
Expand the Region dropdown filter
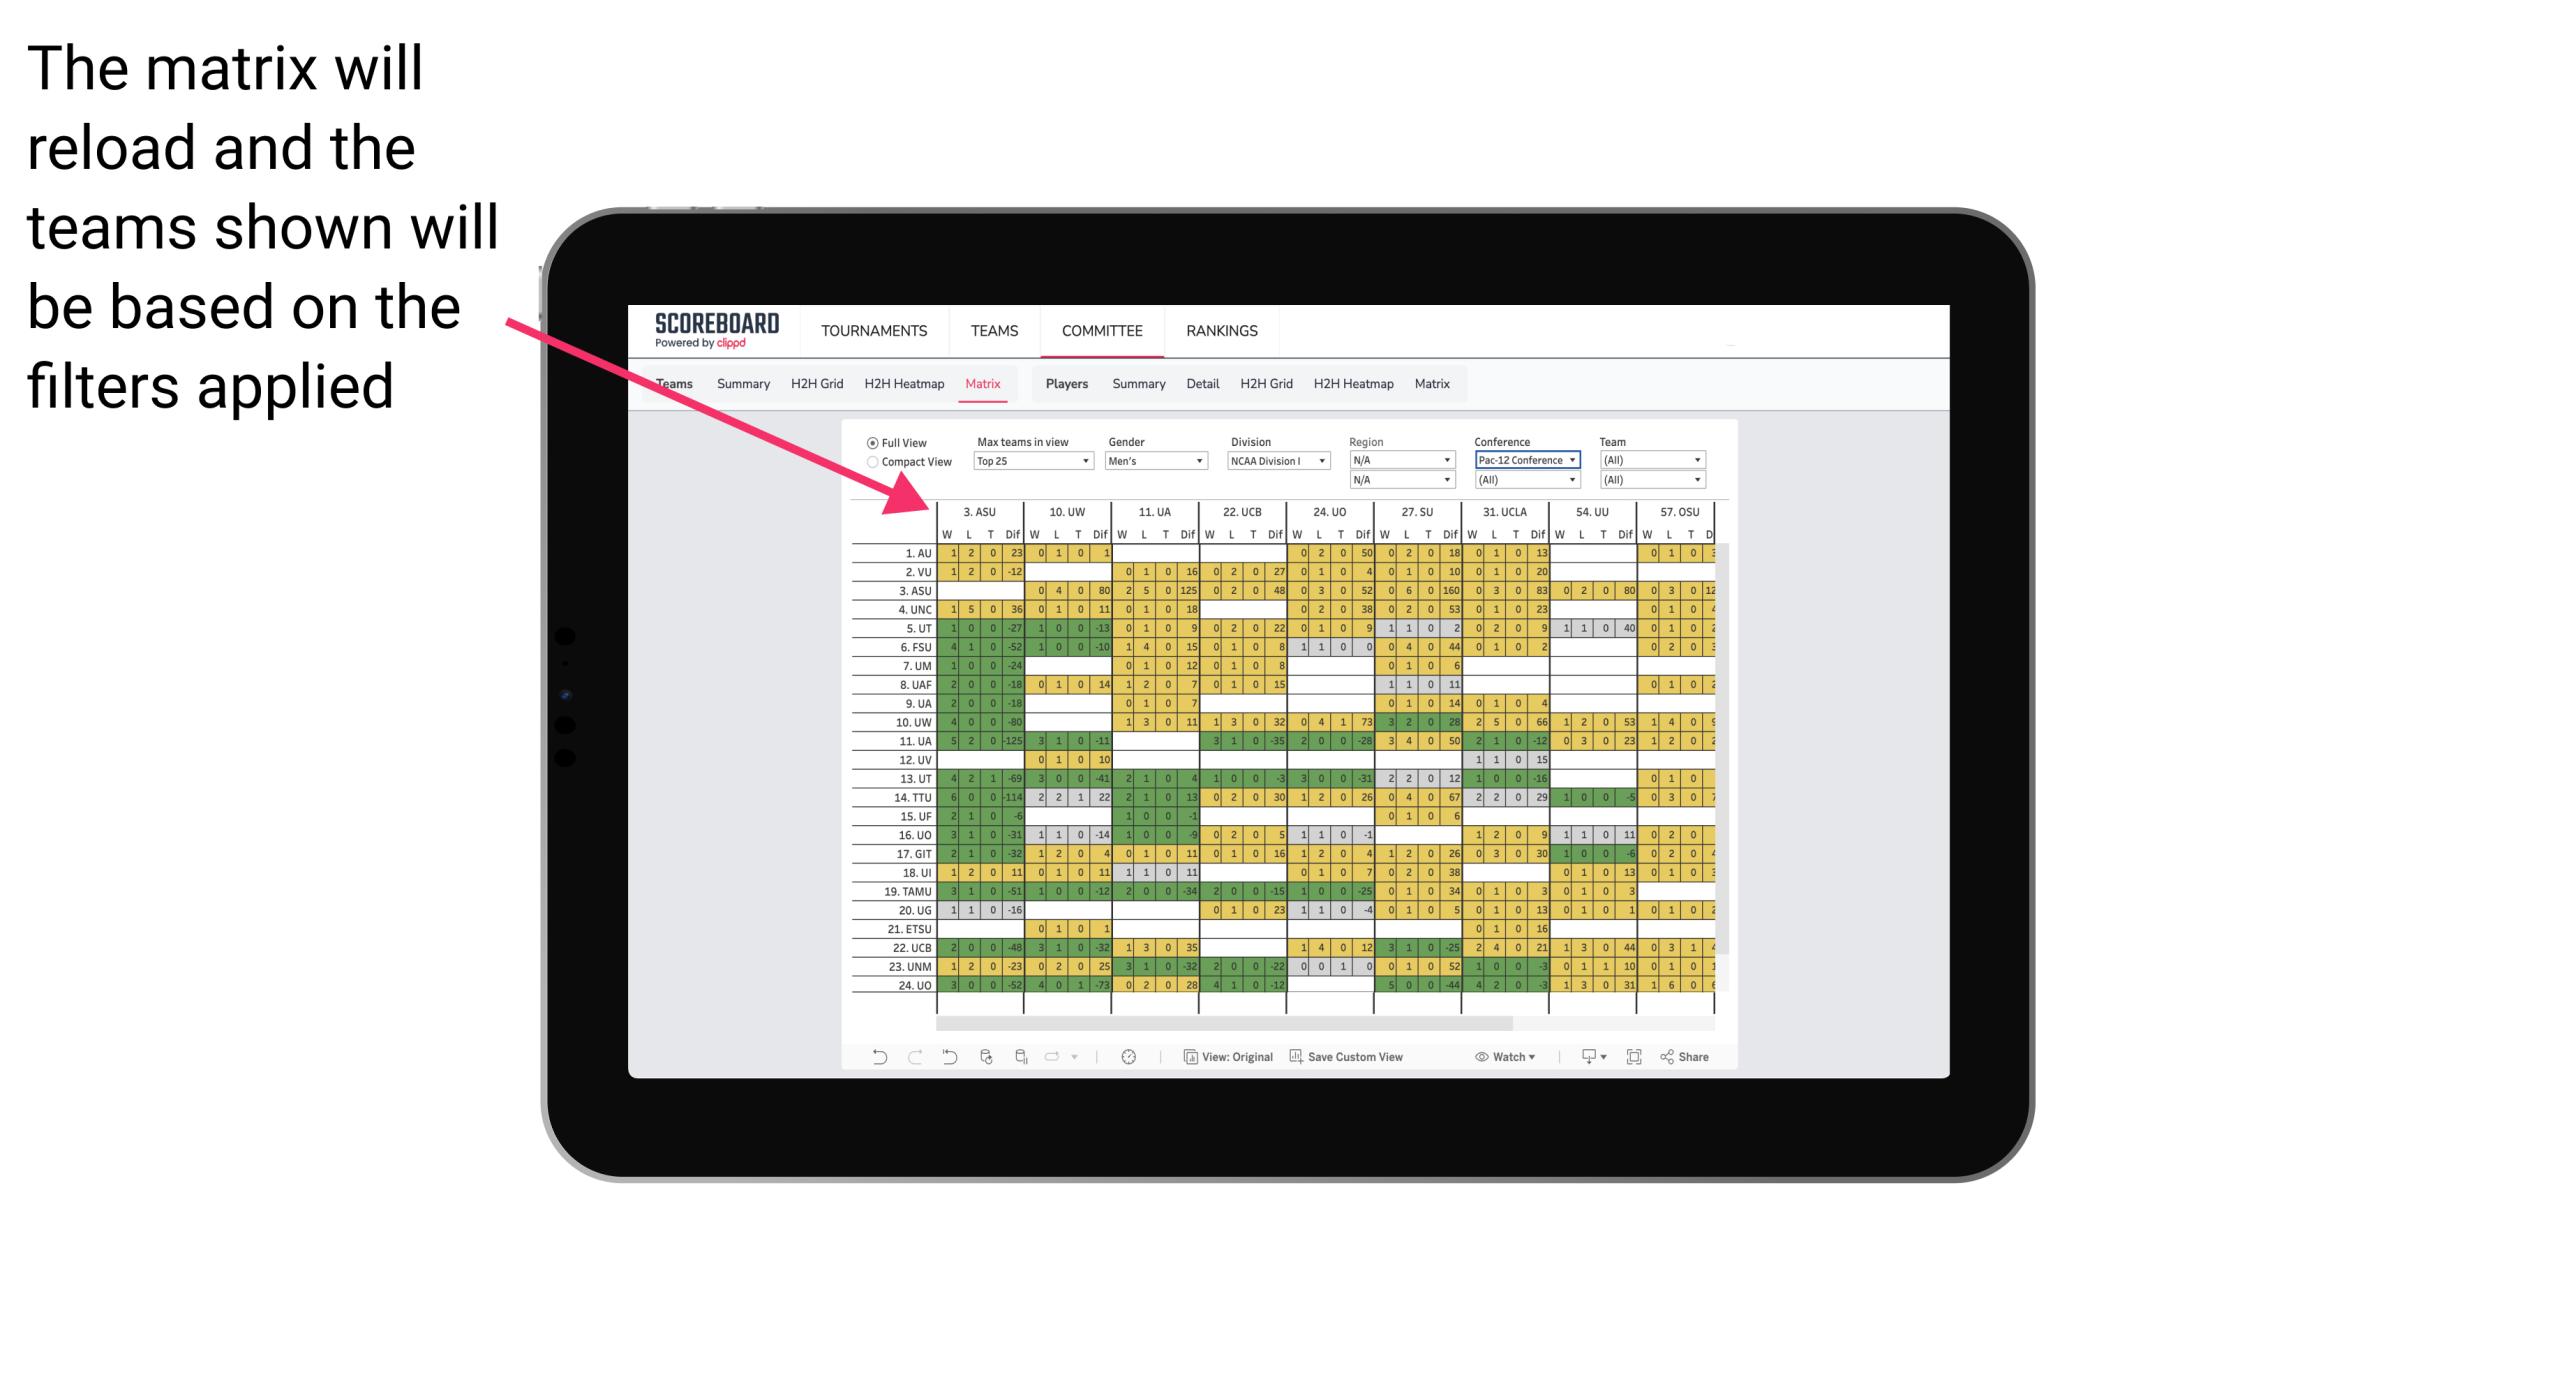[1397, 460]
